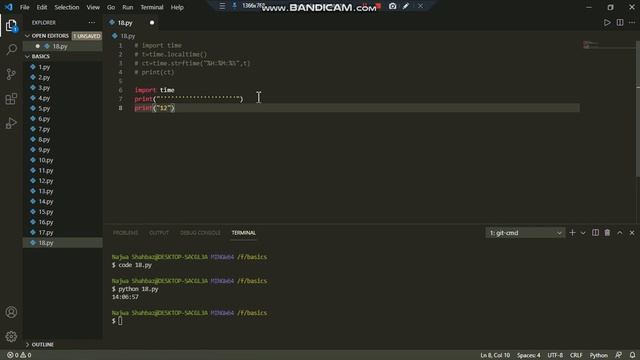Maximize the terminal panel size
Viewport: 640px width, 360px height.
(x=620, y=233)
